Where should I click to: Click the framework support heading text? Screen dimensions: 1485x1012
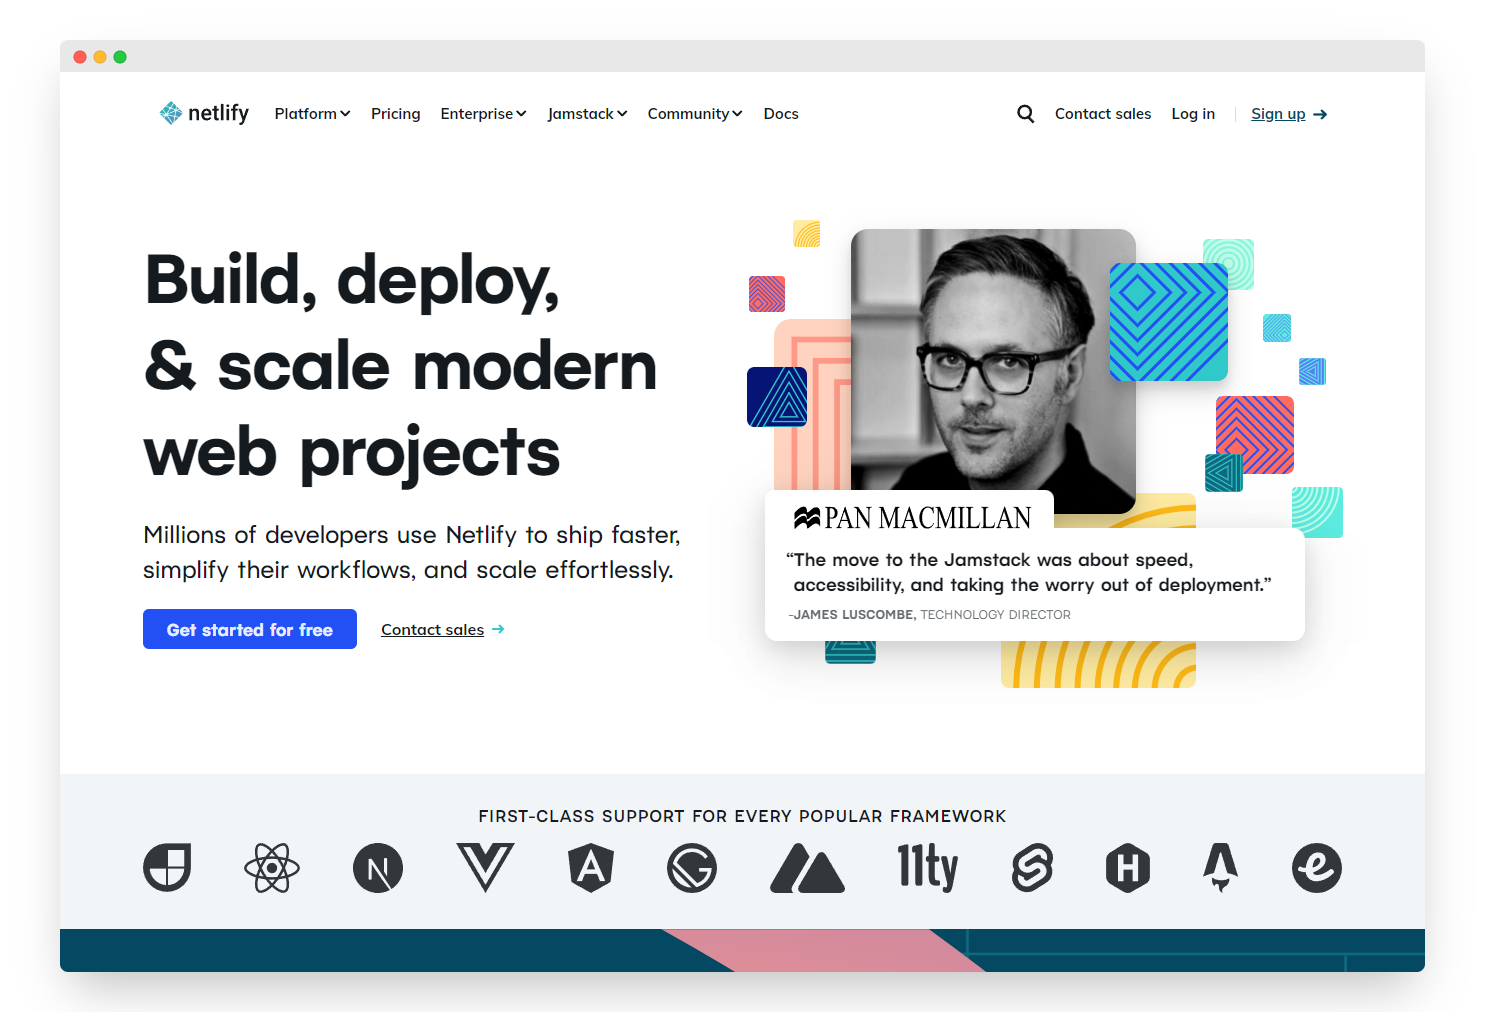pyautogui.click(x=742, y=816)
